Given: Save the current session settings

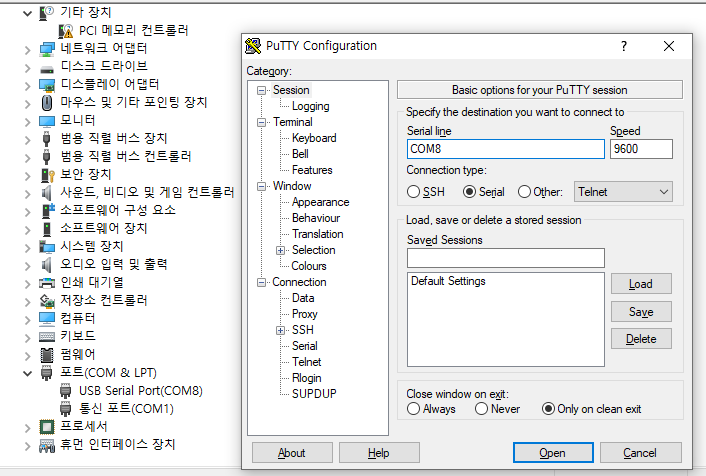Looking at the screenshot, I should [x=641, y=312].
